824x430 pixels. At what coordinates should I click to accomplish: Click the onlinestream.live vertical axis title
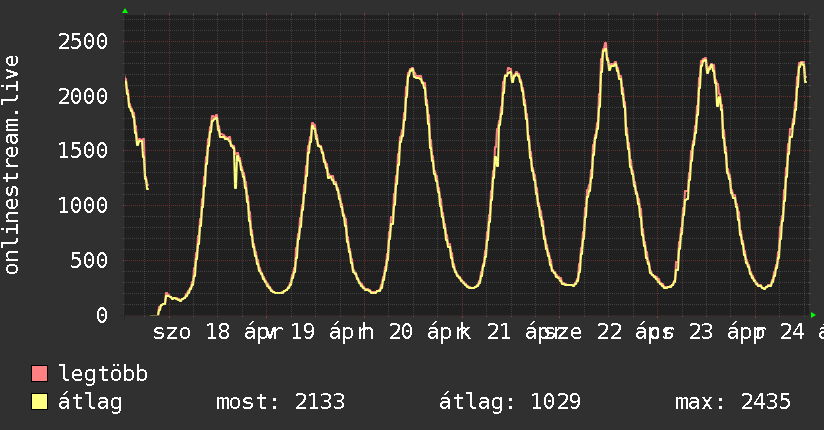(x=12, y=165)
